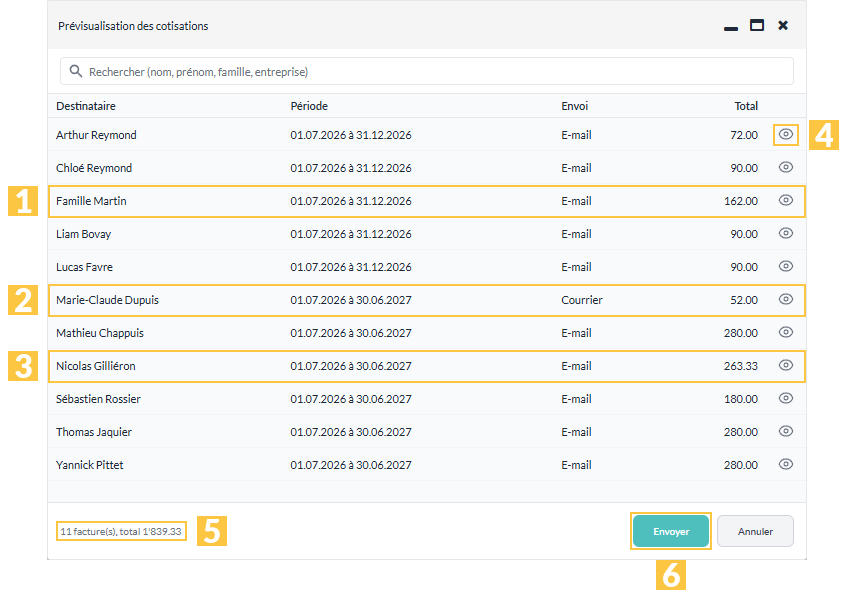The height and width of the screenshot is (598, 847).
Task: Click the Destinataire column header
Action: click(x=86, y=106)
